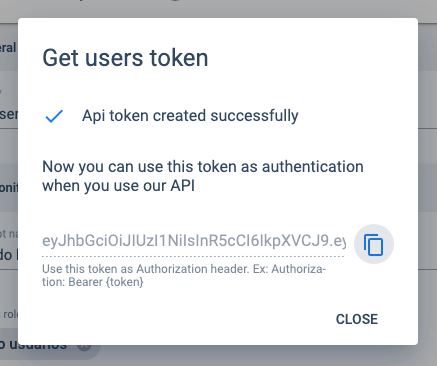This screenshot has height=366, width=437.
Task: Remove the usuarios chip behind the dialog
Action: tap(84, 347)
